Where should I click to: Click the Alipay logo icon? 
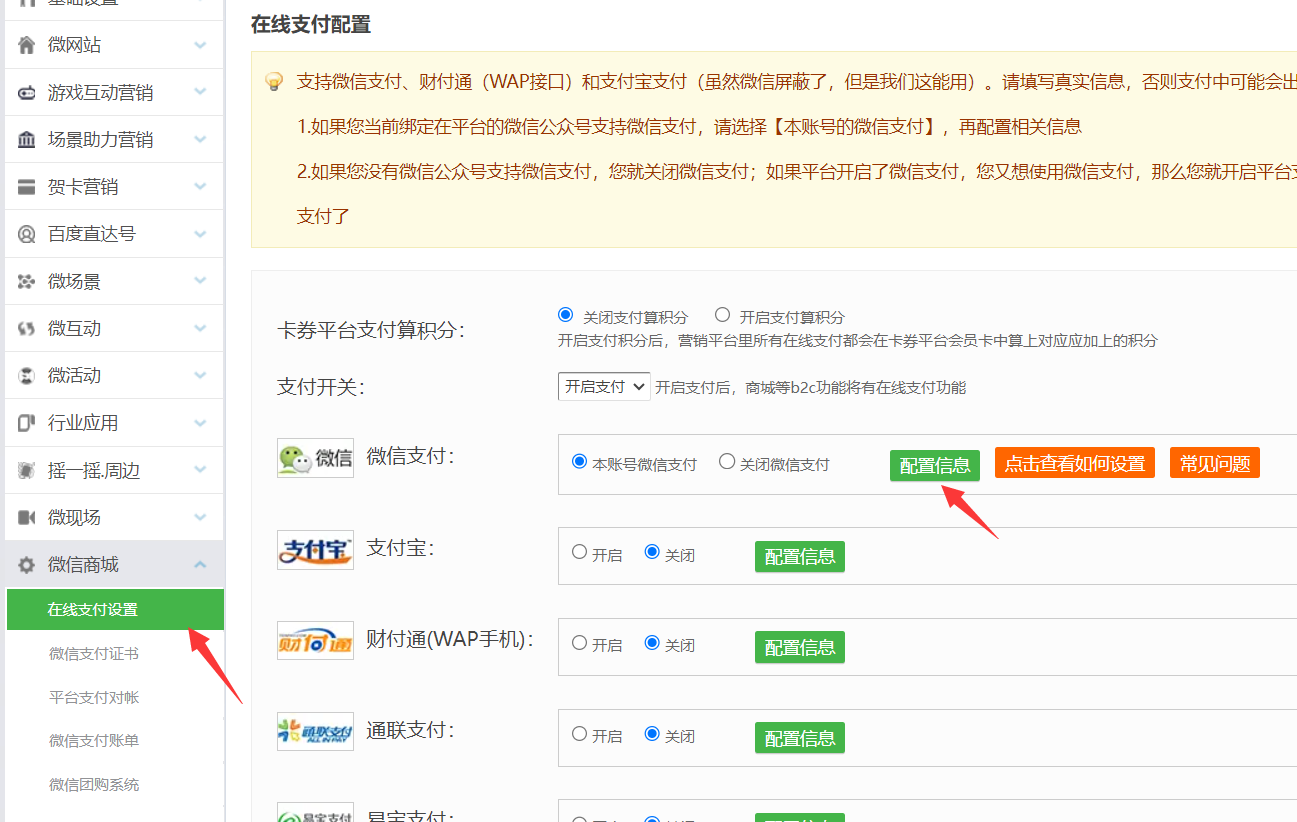tap(315, 550)
